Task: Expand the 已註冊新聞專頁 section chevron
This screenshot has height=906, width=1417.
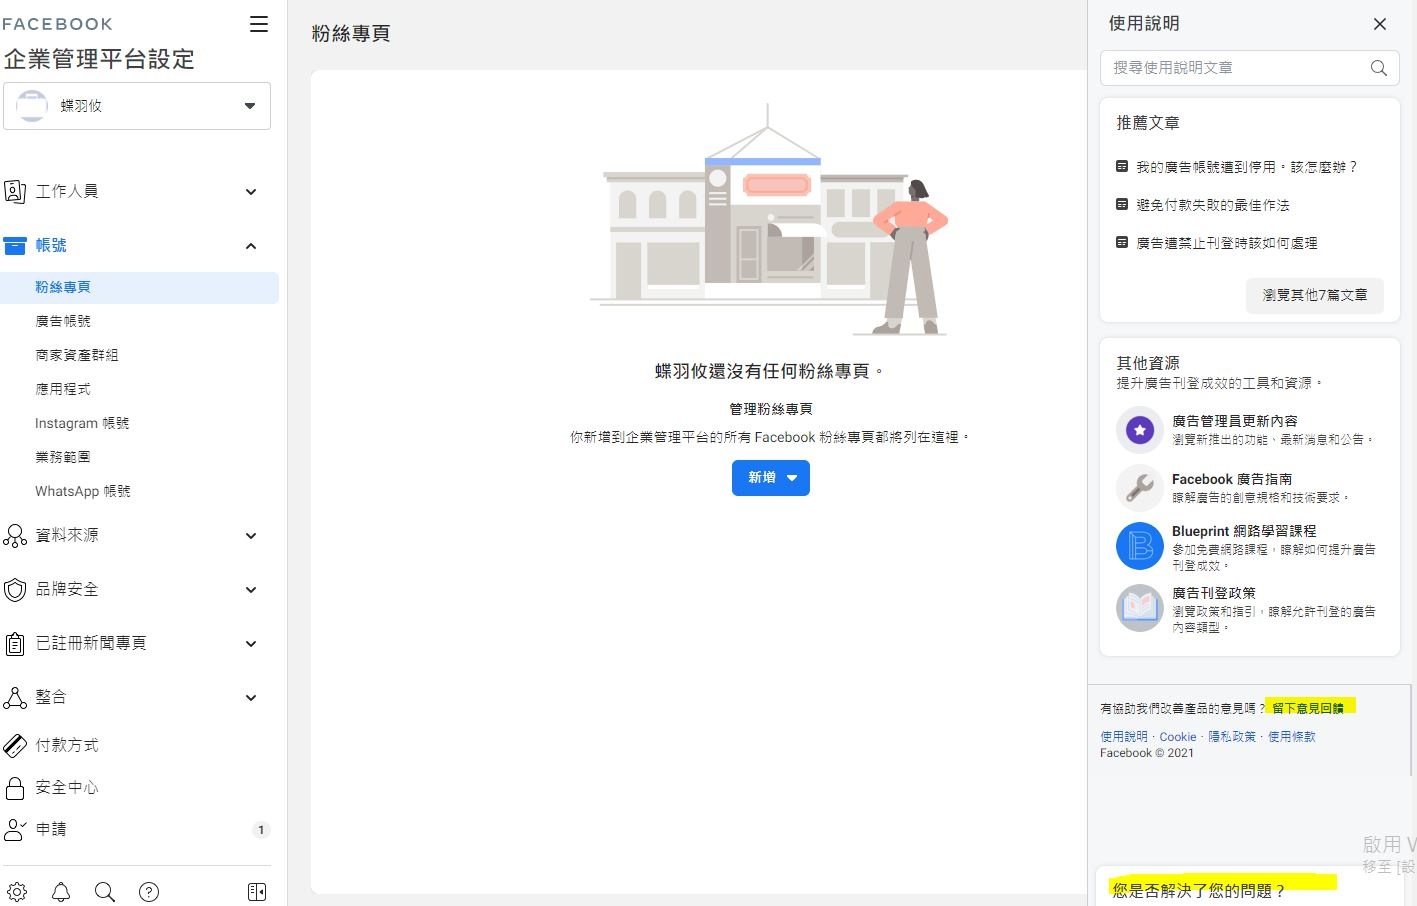Action: pyautogui.click(x=251, y=644)
